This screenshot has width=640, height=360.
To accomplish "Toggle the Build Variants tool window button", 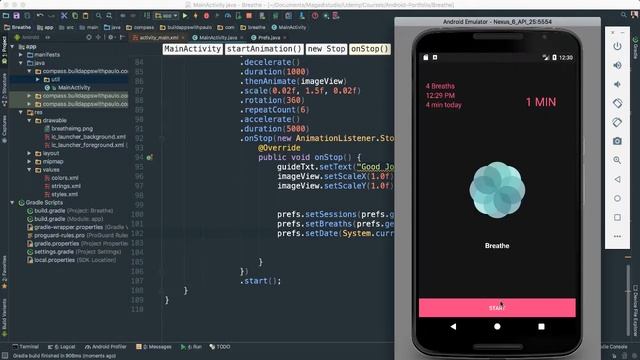I will tap(4, 318).
